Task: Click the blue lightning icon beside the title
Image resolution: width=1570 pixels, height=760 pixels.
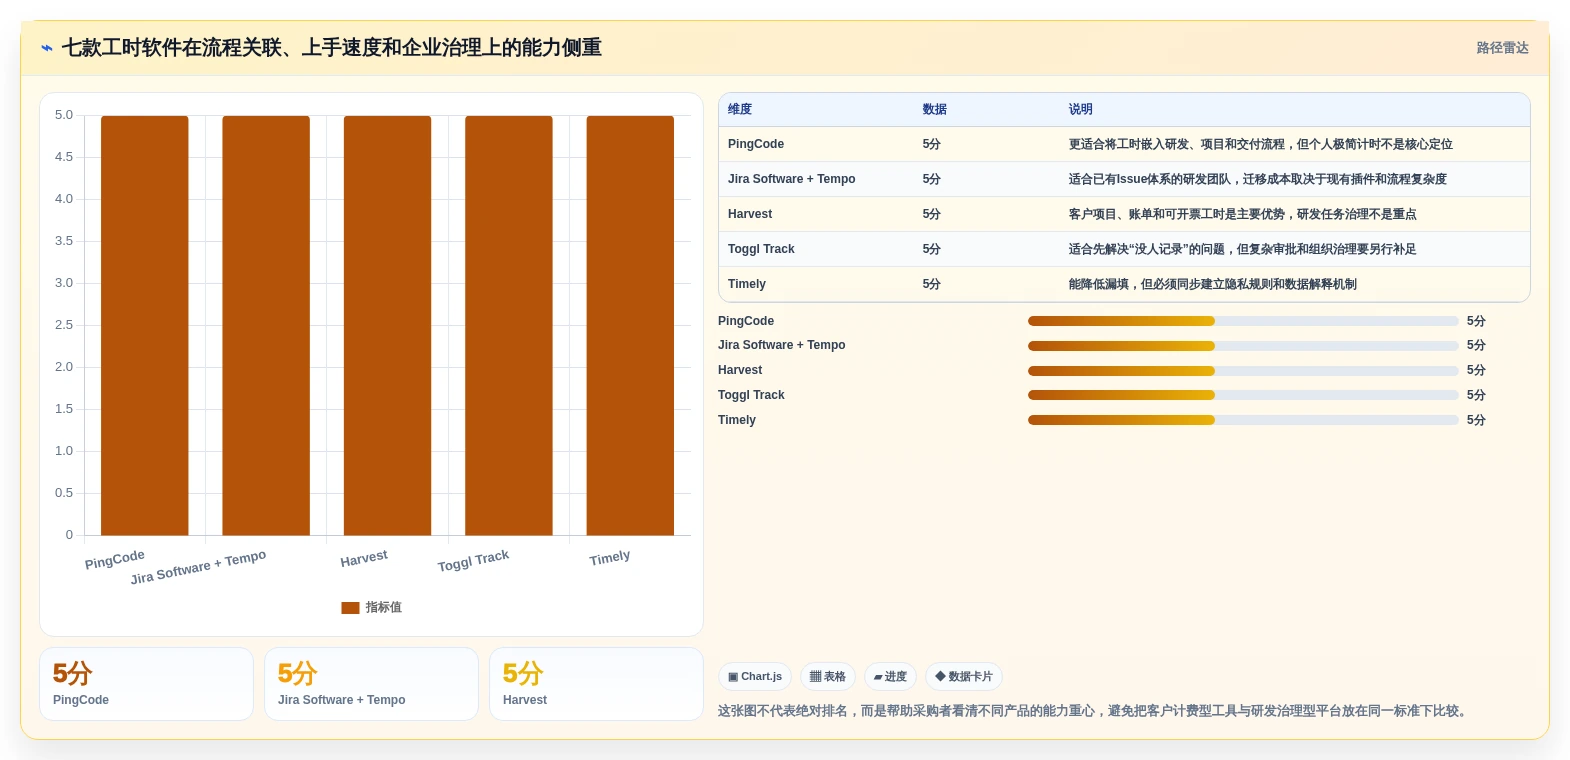Action: [47, 48]
